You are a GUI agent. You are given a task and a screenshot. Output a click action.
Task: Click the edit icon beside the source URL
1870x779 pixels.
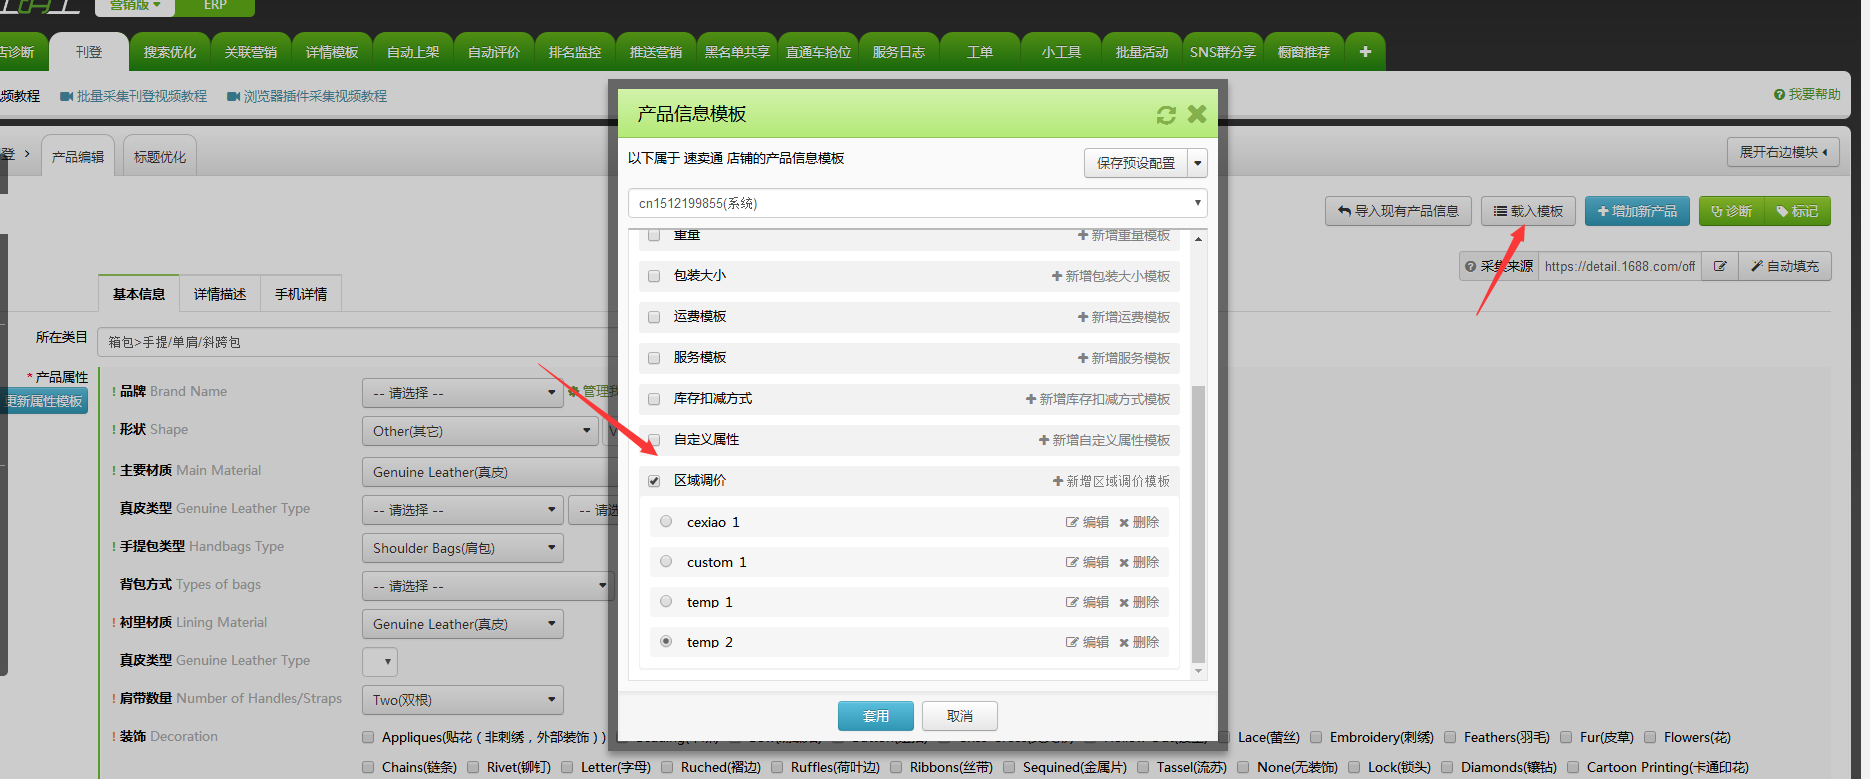(1720, 266)
